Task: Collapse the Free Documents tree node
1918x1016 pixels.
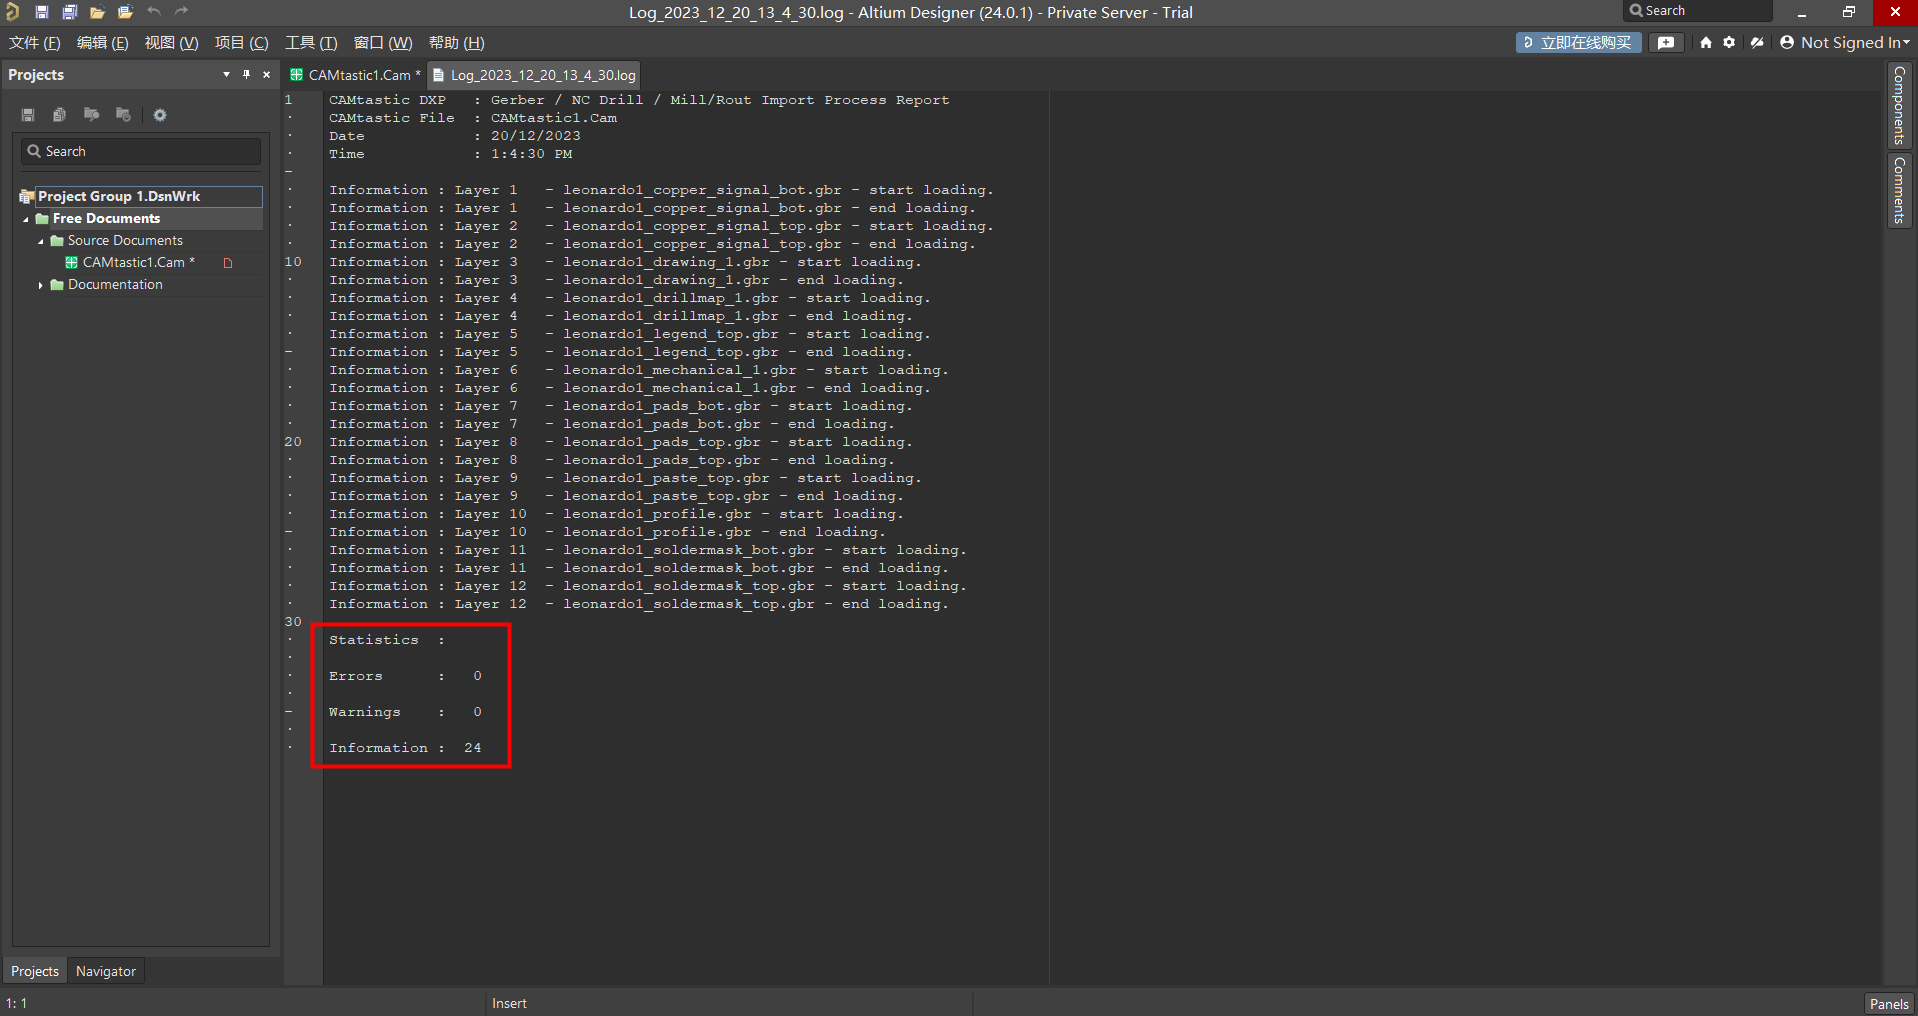Action: point(26,219)
